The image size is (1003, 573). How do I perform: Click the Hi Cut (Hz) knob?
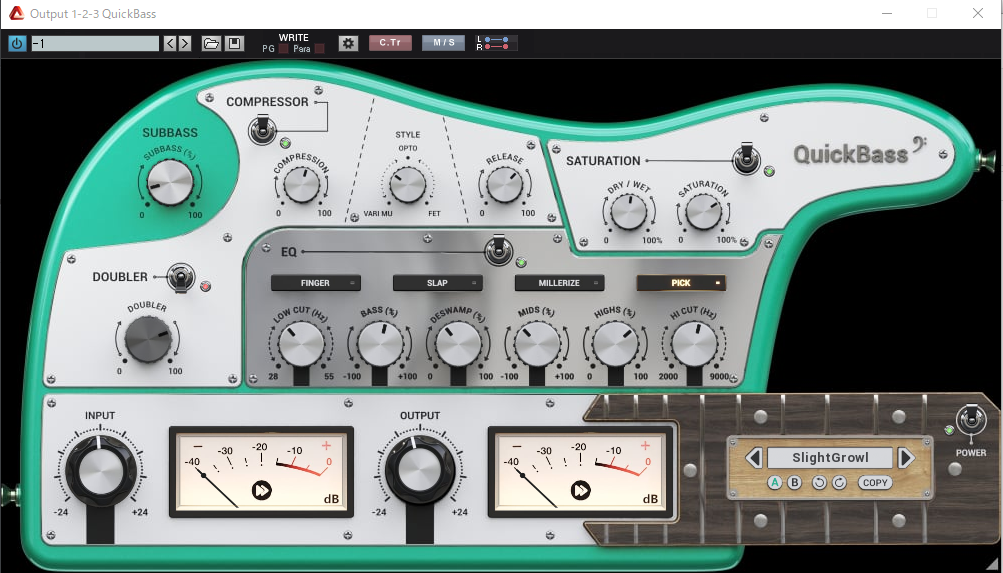[x=694, y=345]
